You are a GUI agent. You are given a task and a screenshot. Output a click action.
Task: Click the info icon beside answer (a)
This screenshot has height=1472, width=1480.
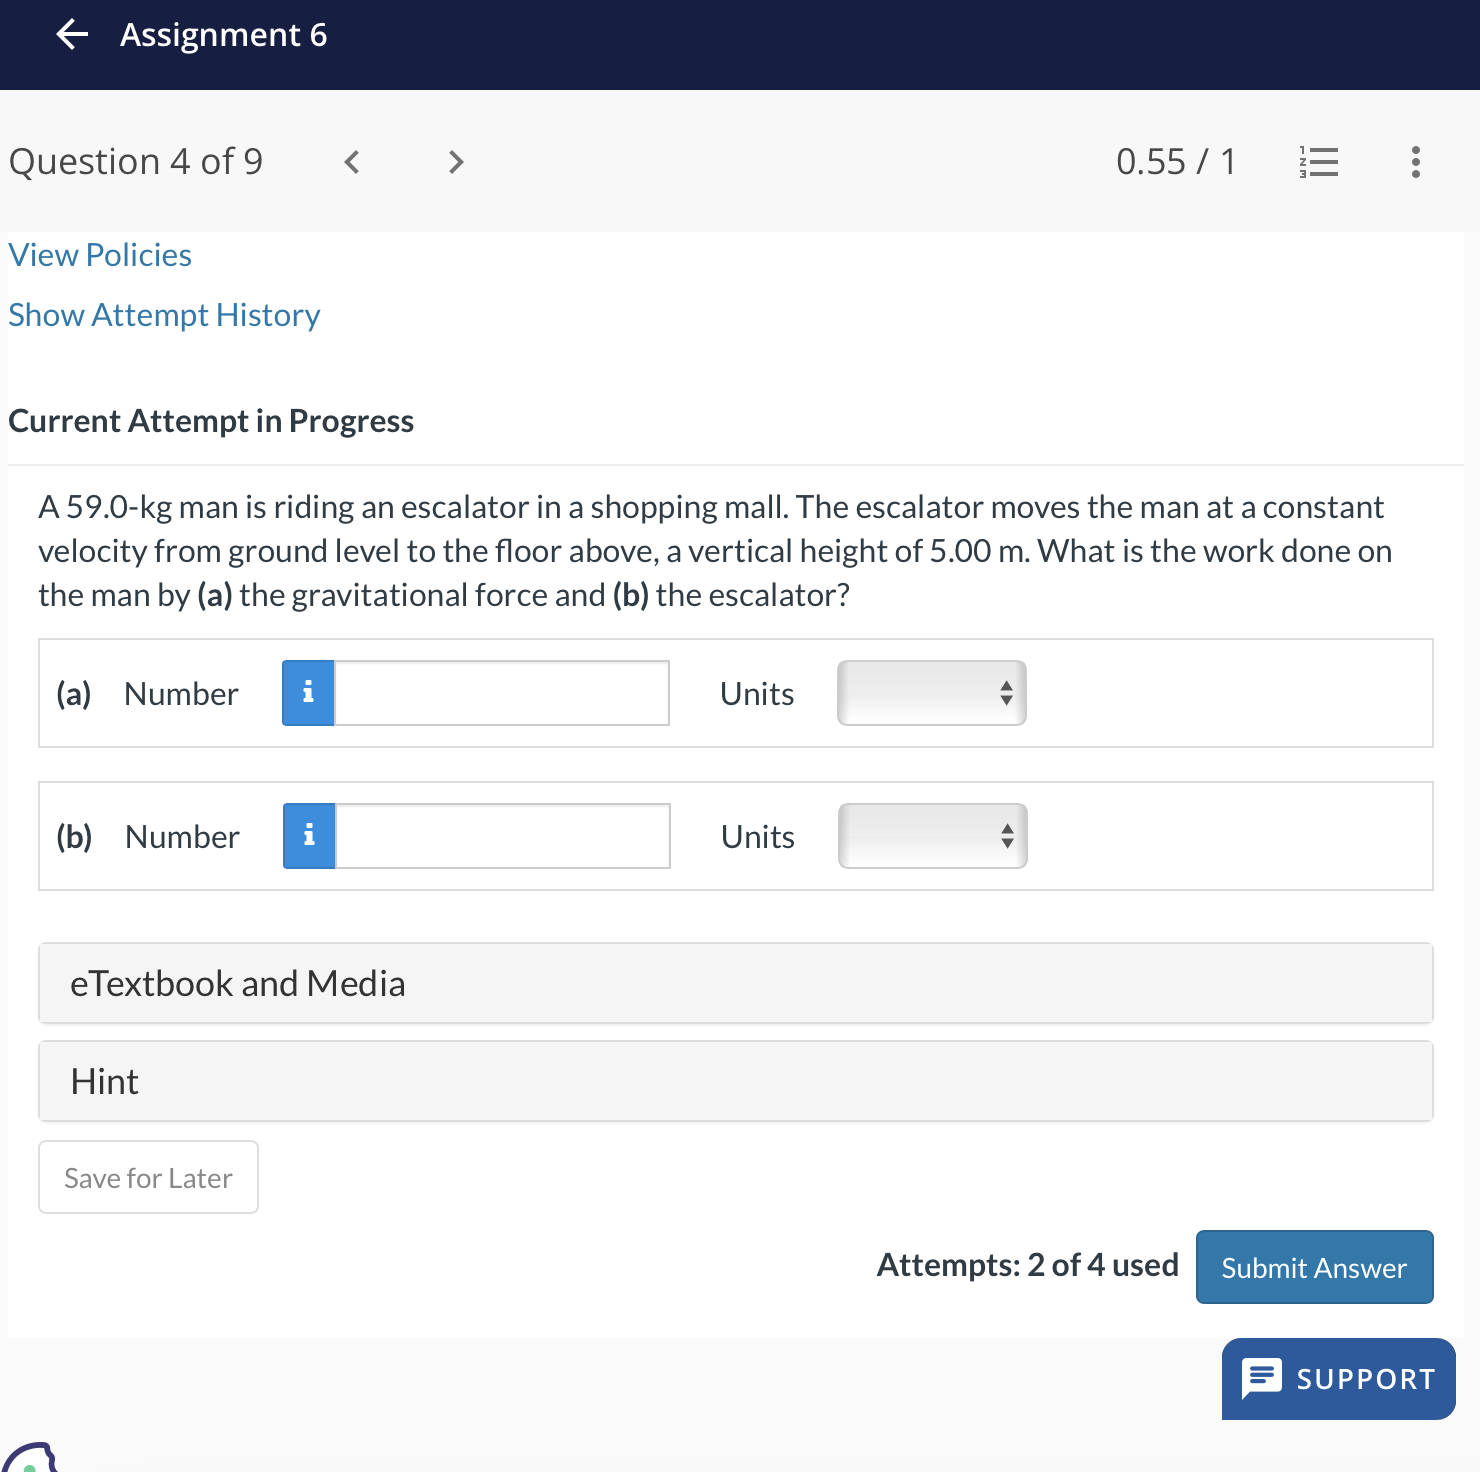(x=308, y=692)
